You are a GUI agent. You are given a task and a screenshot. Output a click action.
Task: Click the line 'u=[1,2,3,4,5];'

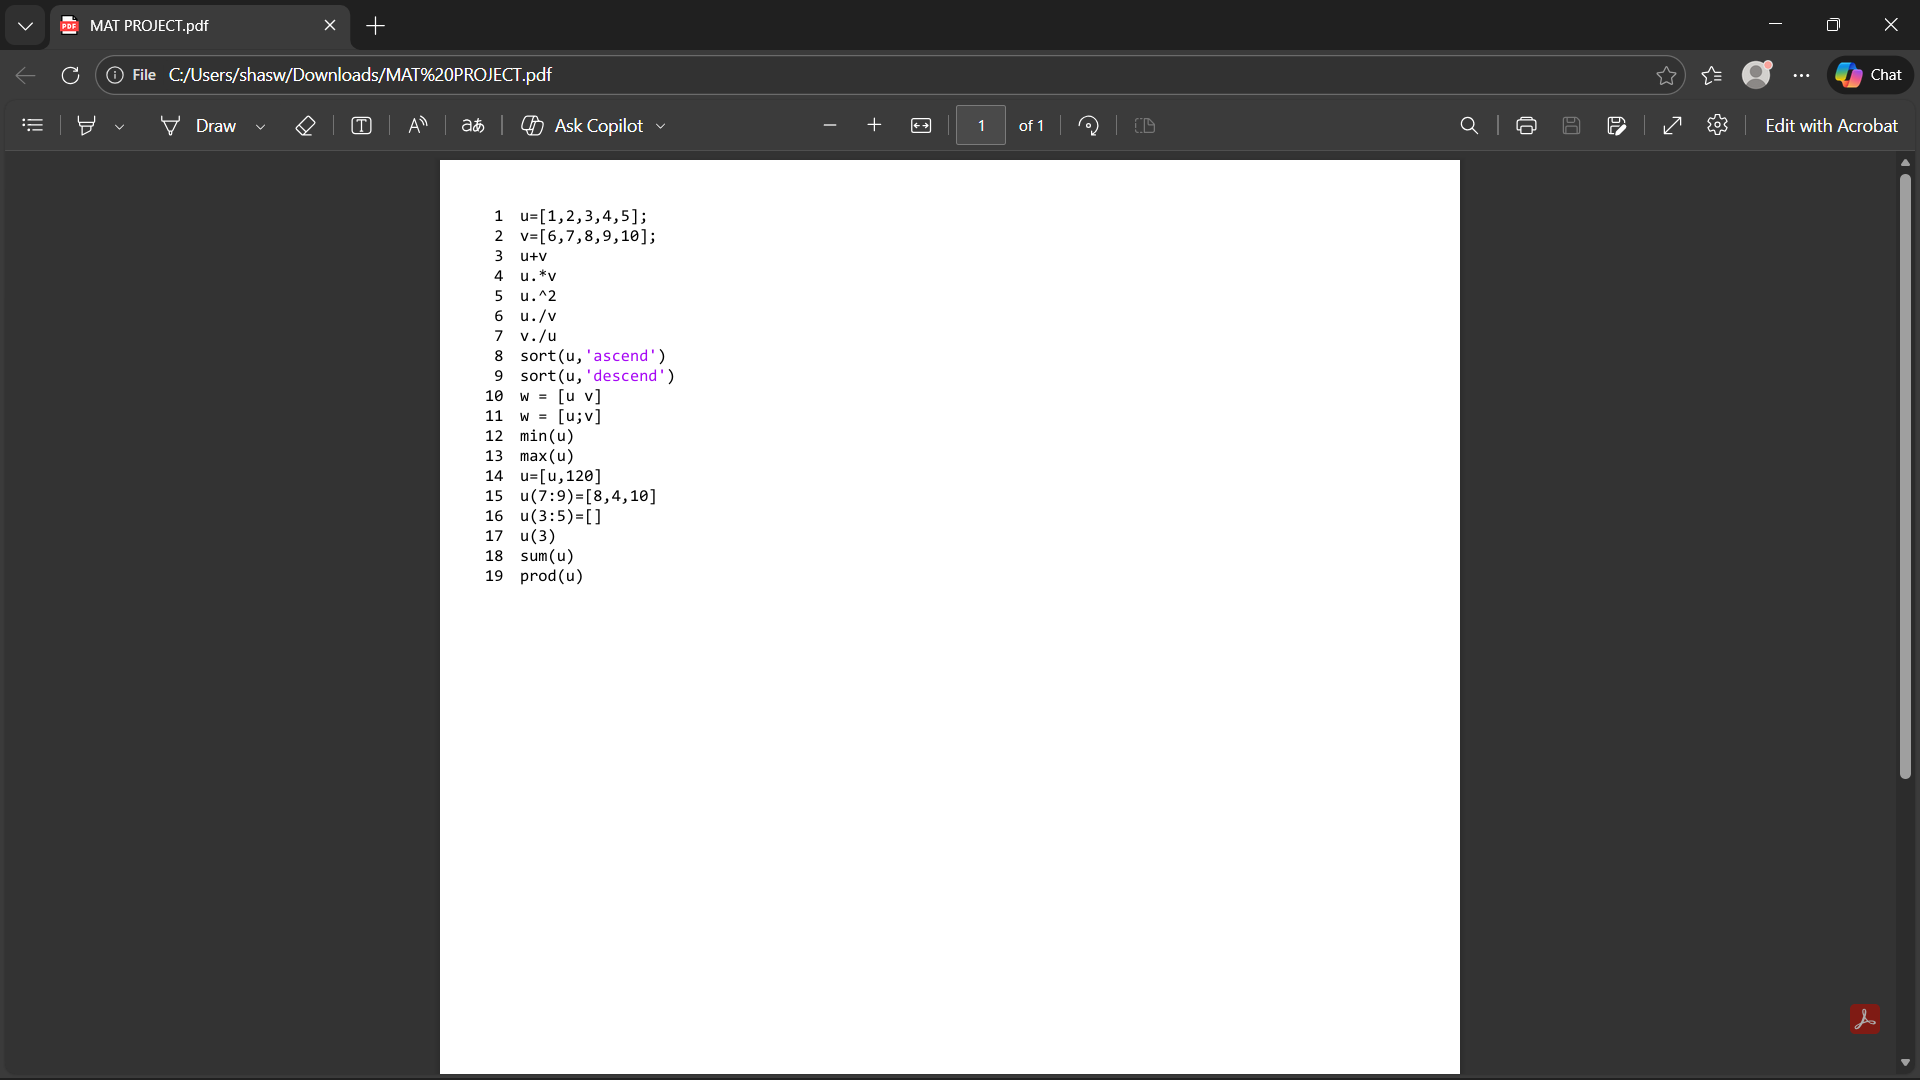583,216
